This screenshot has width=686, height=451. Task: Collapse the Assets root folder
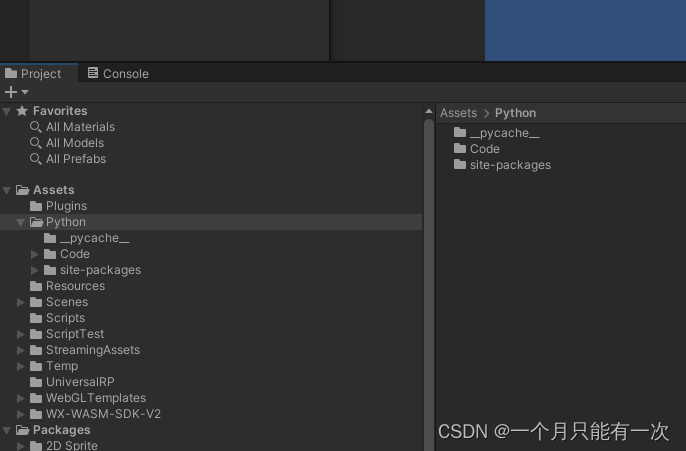(7, 191)
